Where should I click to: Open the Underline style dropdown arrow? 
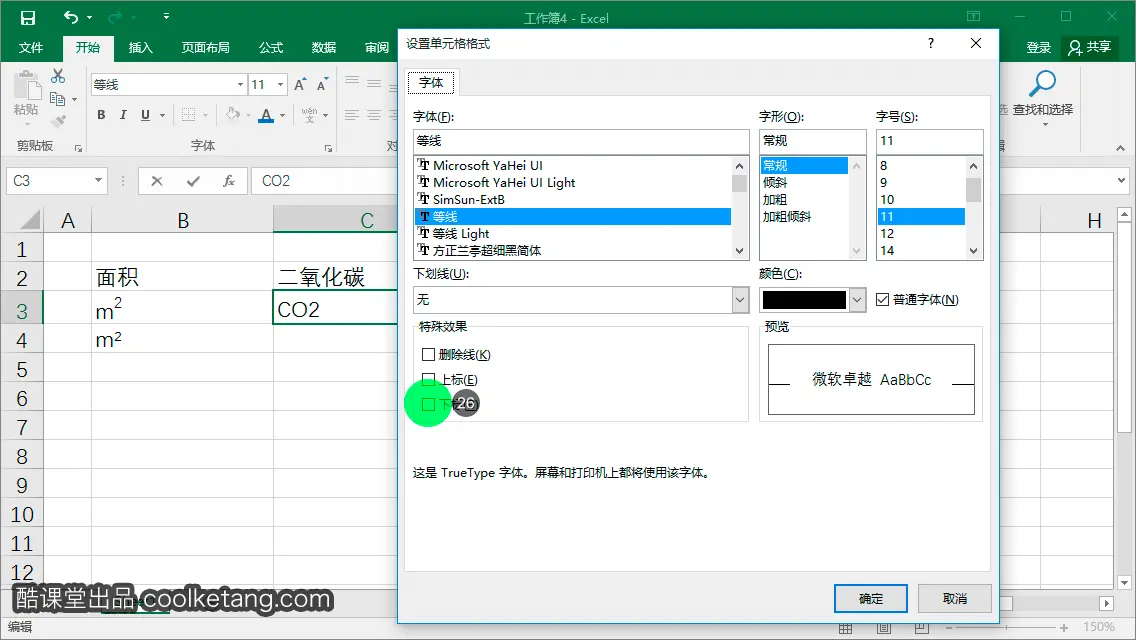click(162, 115)
